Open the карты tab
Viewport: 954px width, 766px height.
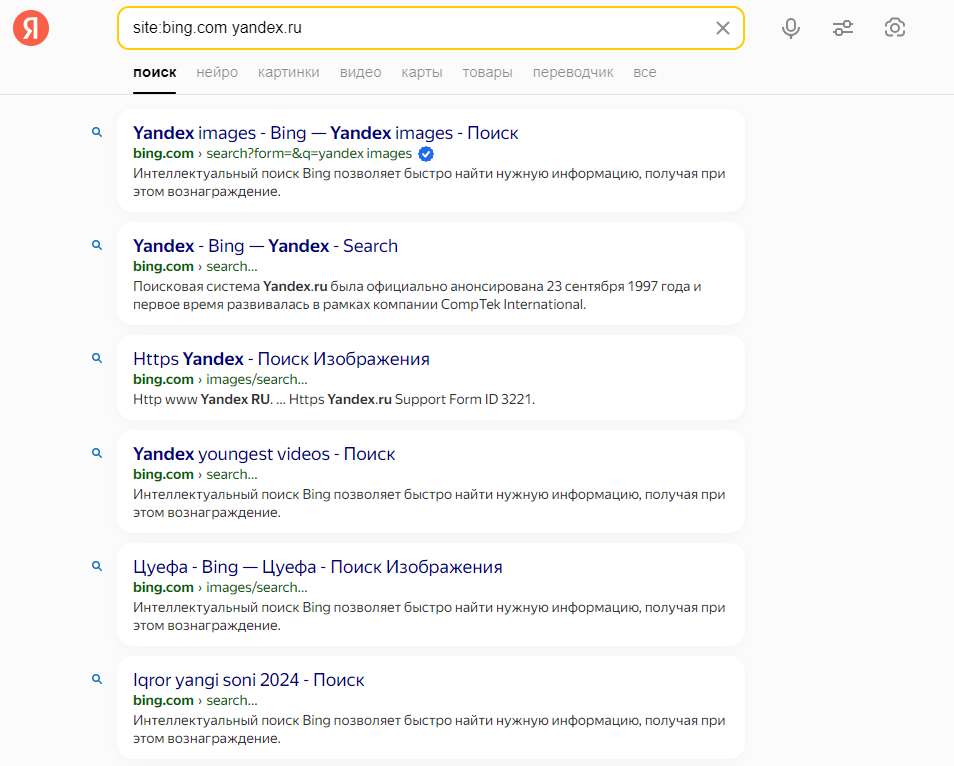(x=422, y=72)
